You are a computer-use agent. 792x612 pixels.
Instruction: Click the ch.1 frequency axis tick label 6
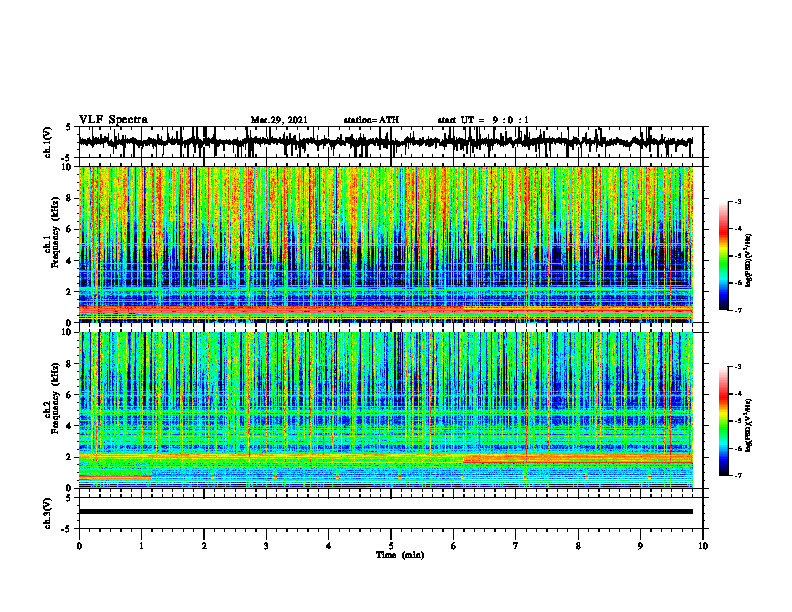coord(70,229)
